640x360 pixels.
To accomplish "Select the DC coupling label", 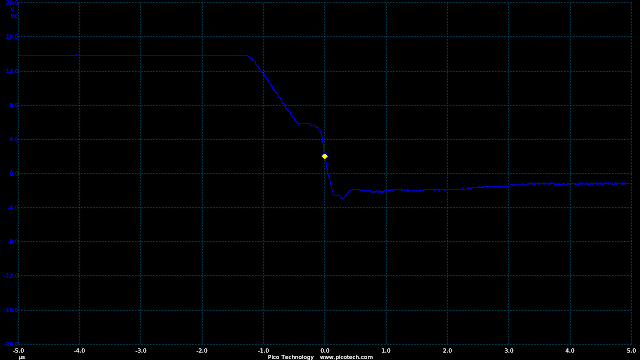I will [14, 16].
